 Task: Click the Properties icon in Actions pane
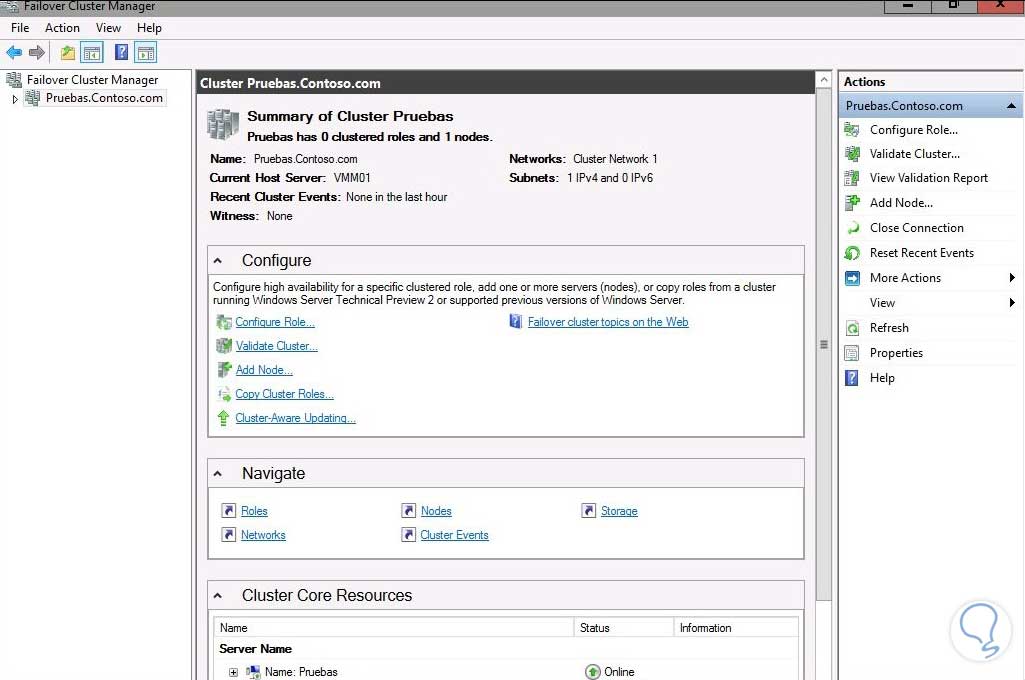(x=852, y=353)
